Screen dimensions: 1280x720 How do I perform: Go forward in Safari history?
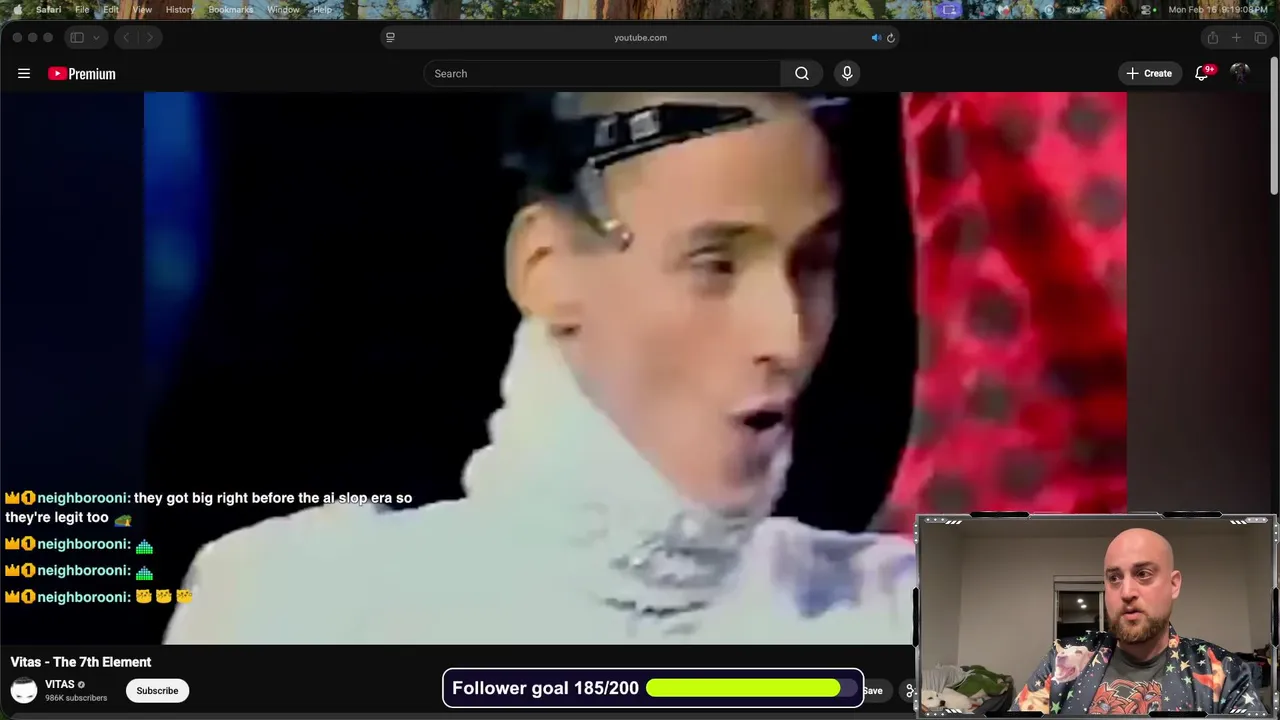(x=150, y=37)
